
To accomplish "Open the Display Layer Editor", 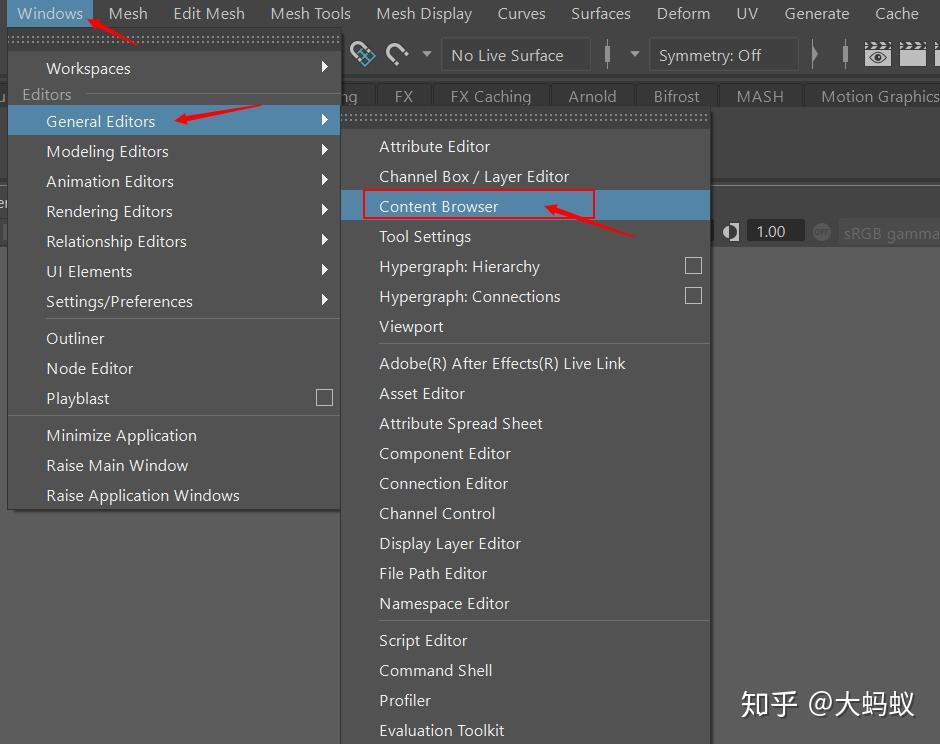I will pos(525,543).
